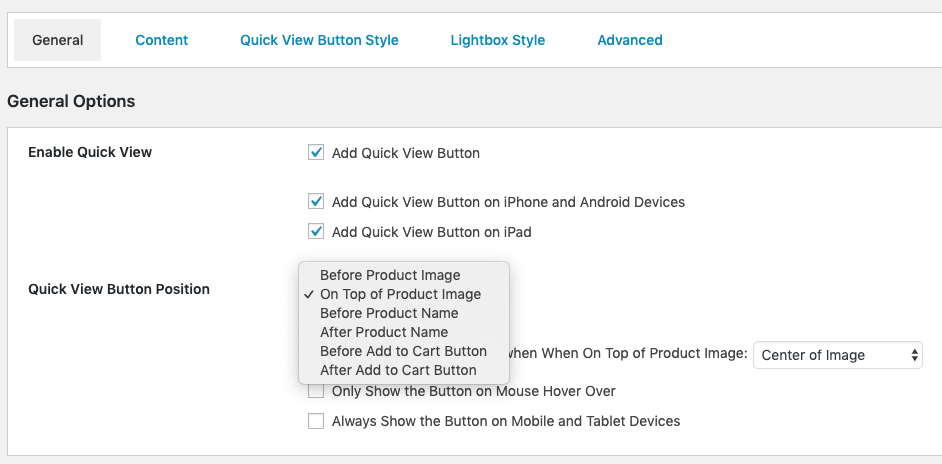
Task: Check Always Show Button on Mobile and Tablet
Action: (x=316, y=421)
